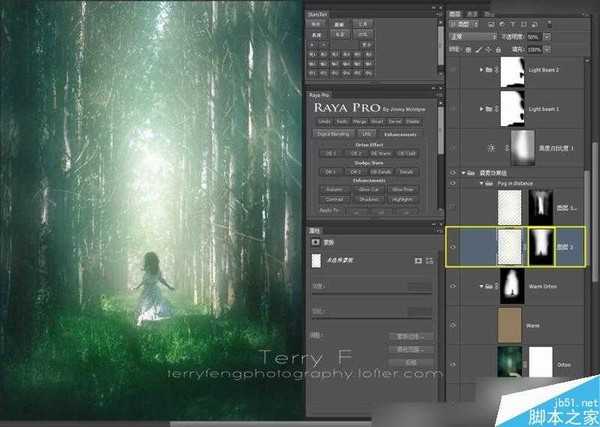This screenshot has width=600, height=427.
Task: Click the type layer filter T icon
Action: pyautogui.click(x=513, y=24)
